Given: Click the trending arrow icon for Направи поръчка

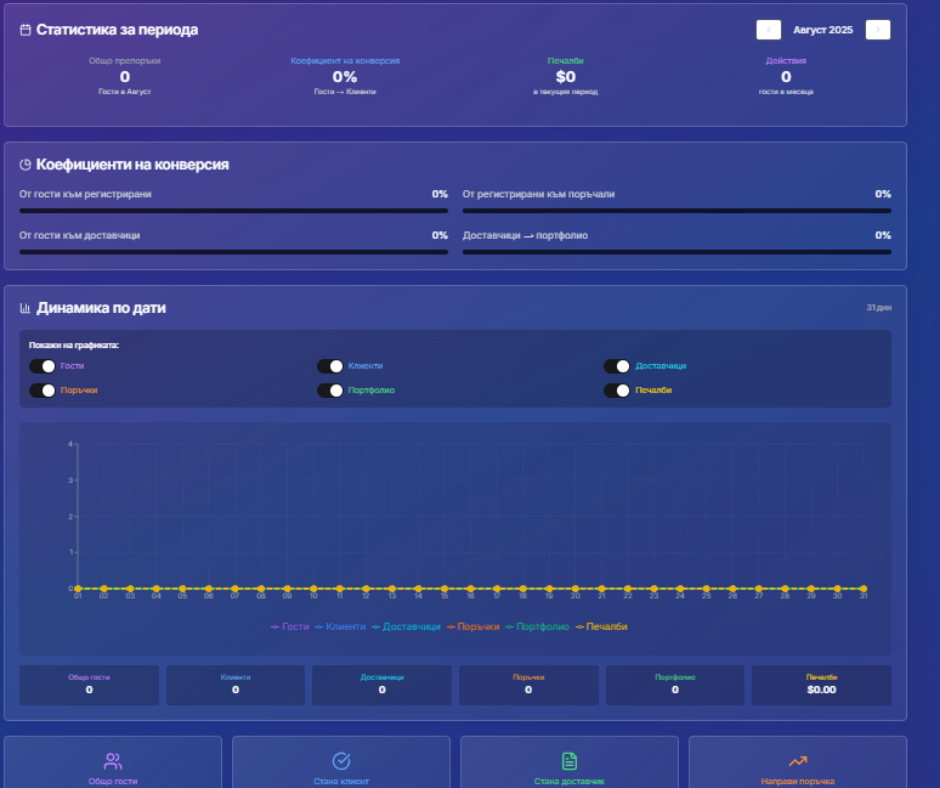Looking at the screenshot, I should (797, 762).
